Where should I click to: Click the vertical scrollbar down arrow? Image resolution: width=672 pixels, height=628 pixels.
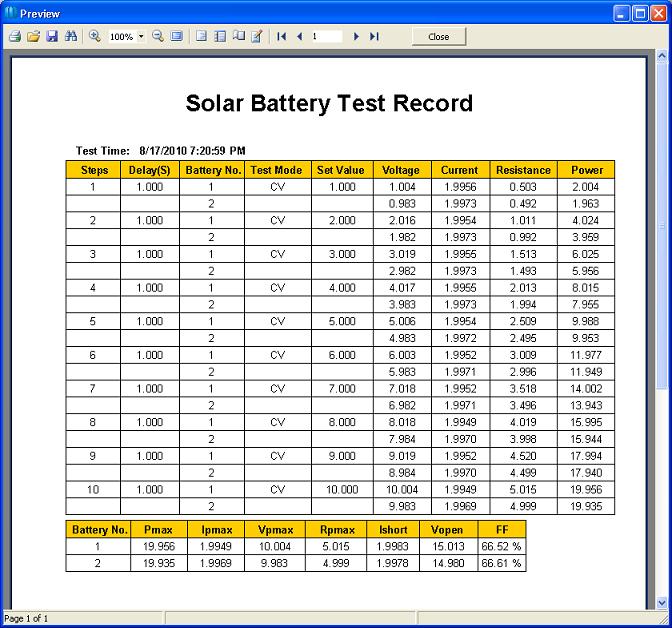tap(662, 602)
